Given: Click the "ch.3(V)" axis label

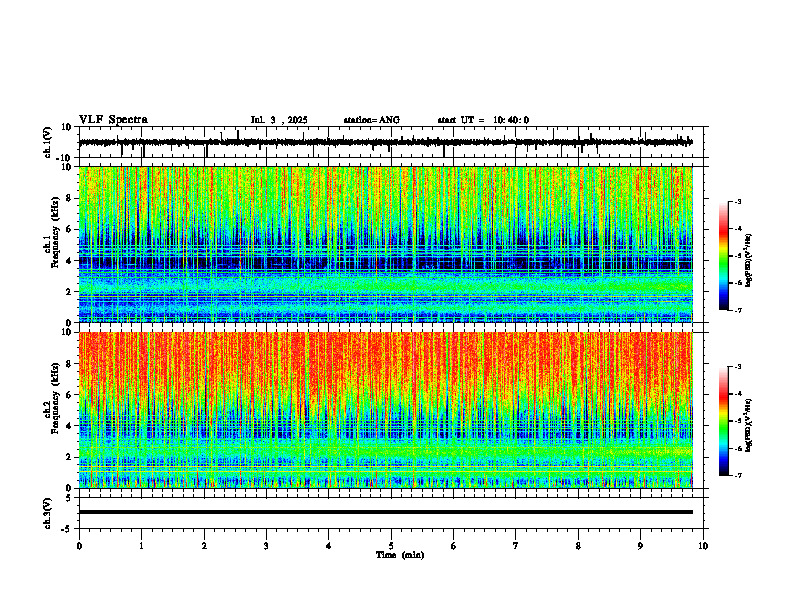Looking at the screenshot, I should pos(48,513).
